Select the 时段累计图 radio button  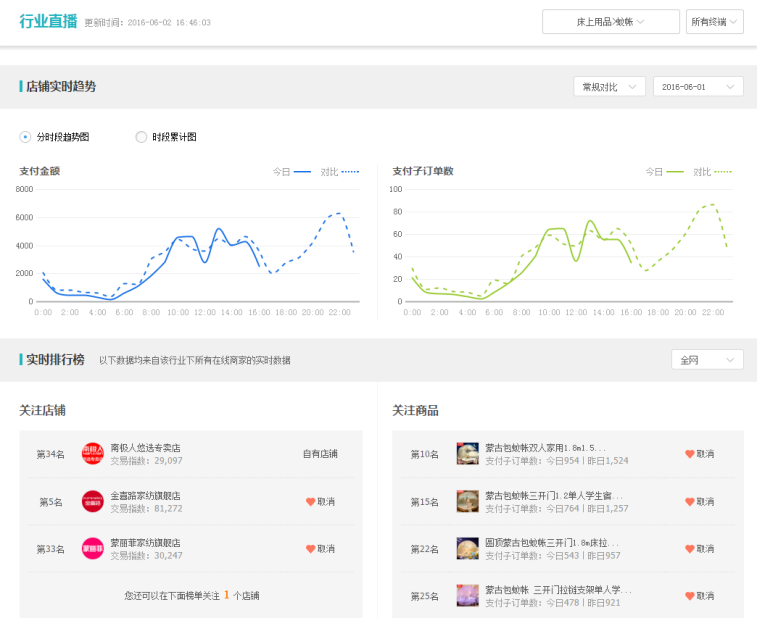click(x=141, y=137)
